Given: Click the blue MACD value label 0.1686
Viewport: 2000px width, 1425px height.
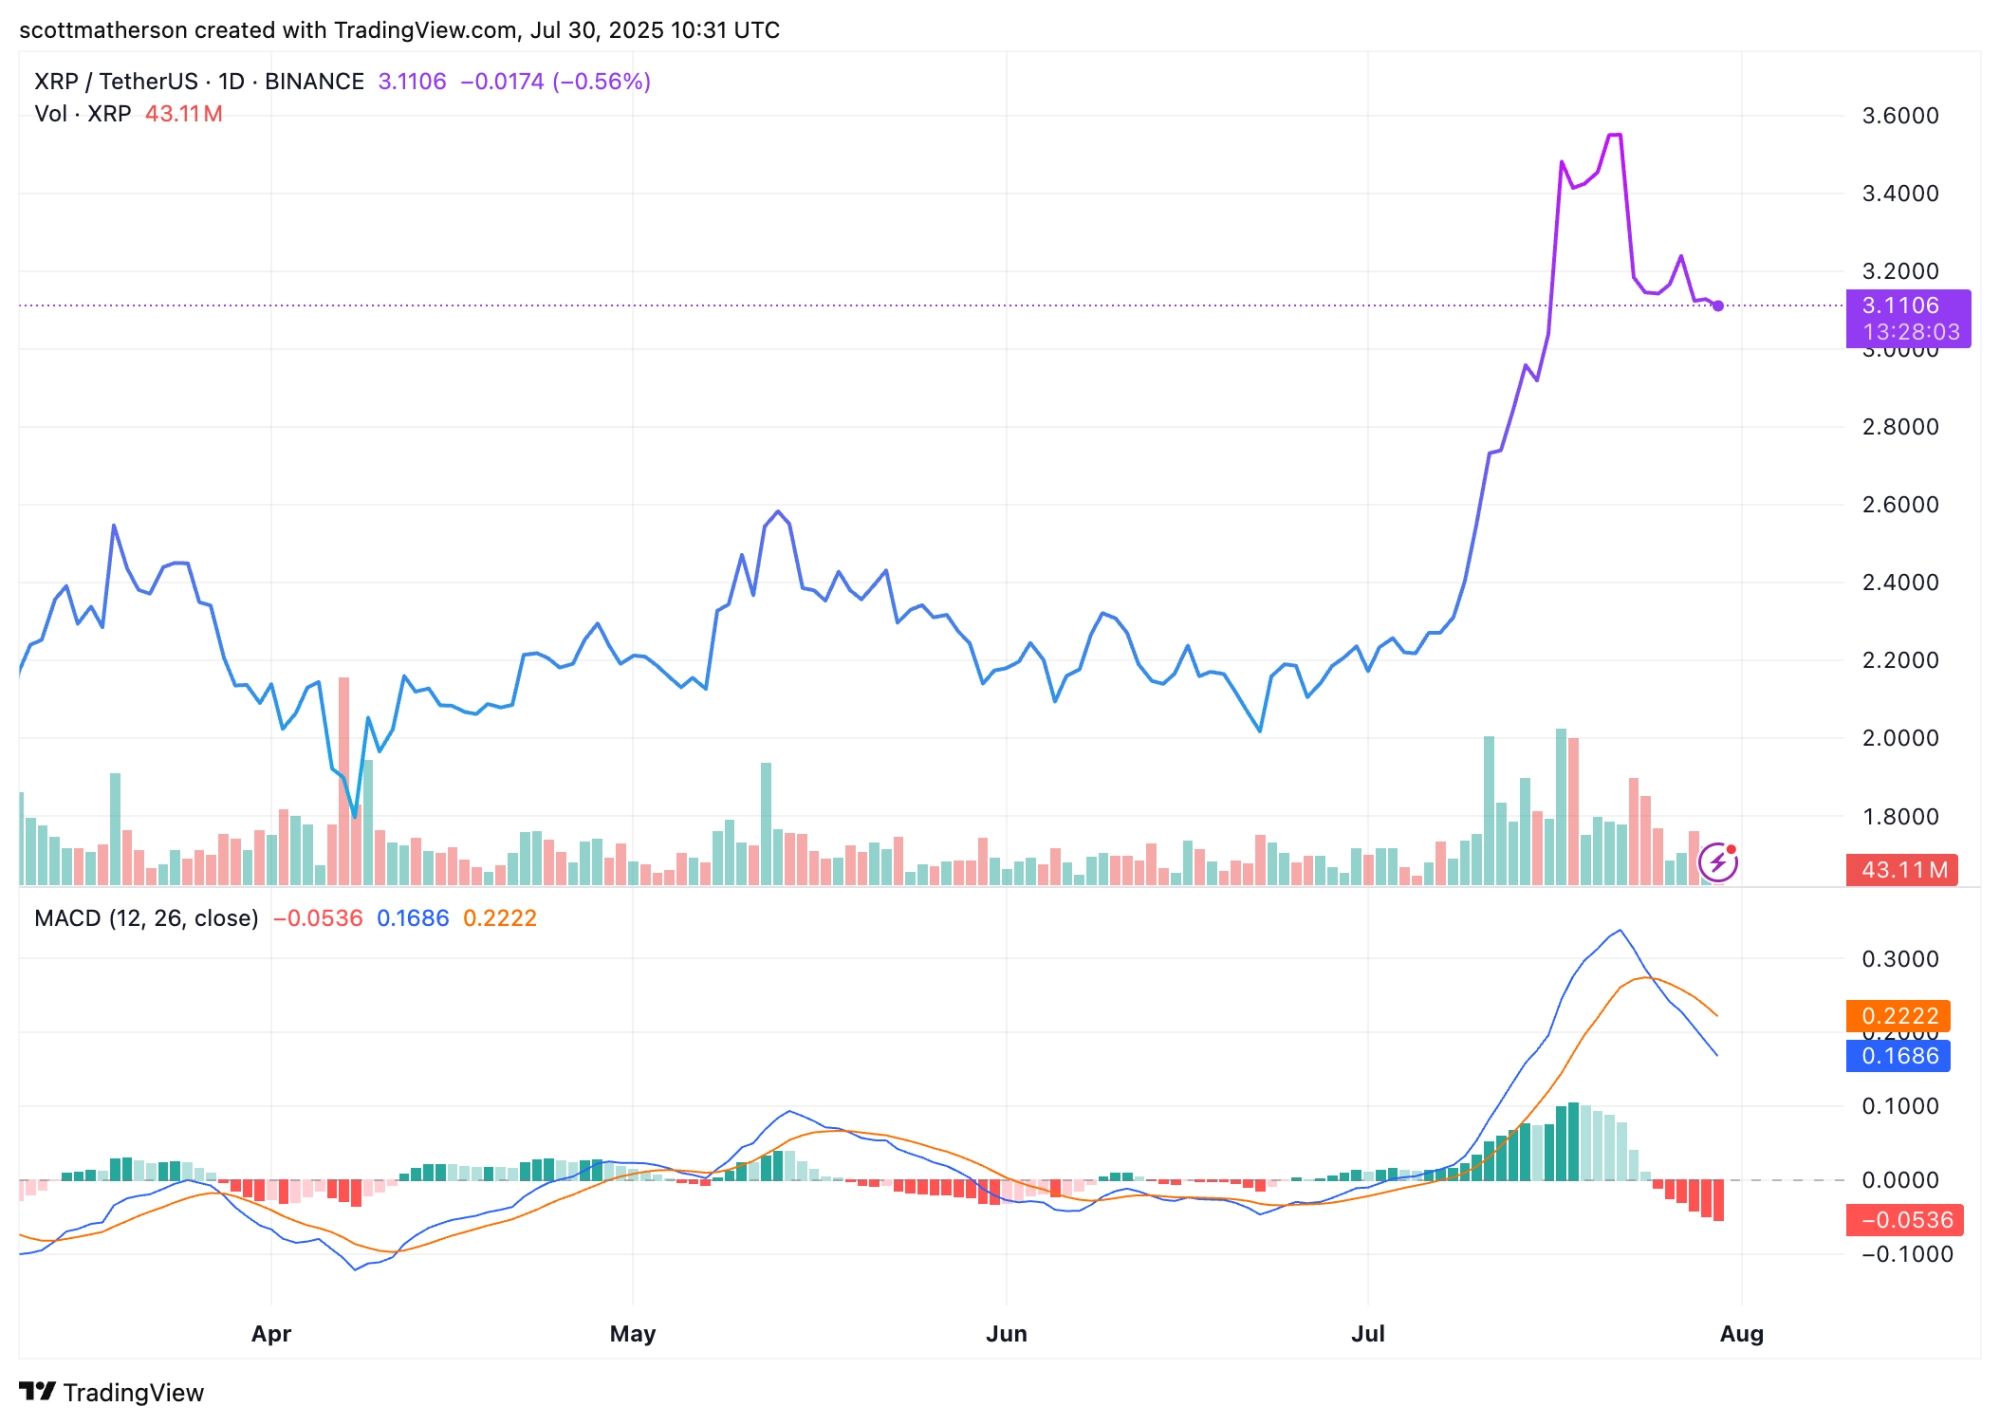Looking at the screenshot, I should 1898,1056.
